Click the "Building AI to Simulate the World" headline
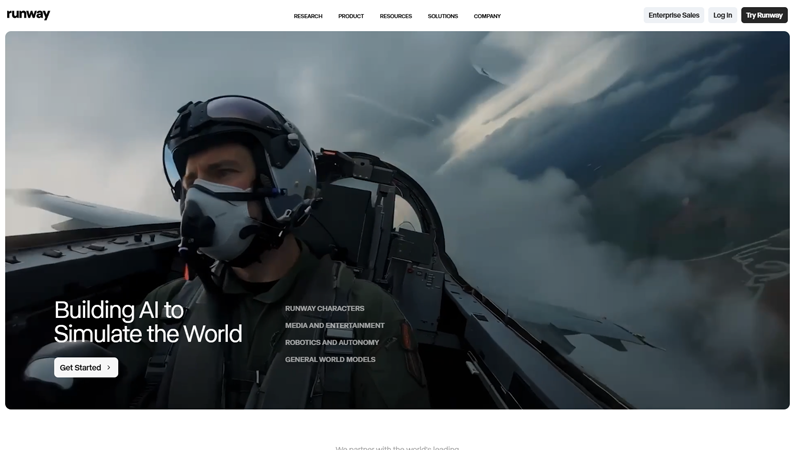This screenshot has height=450, width=800. [x=148, y=322]
